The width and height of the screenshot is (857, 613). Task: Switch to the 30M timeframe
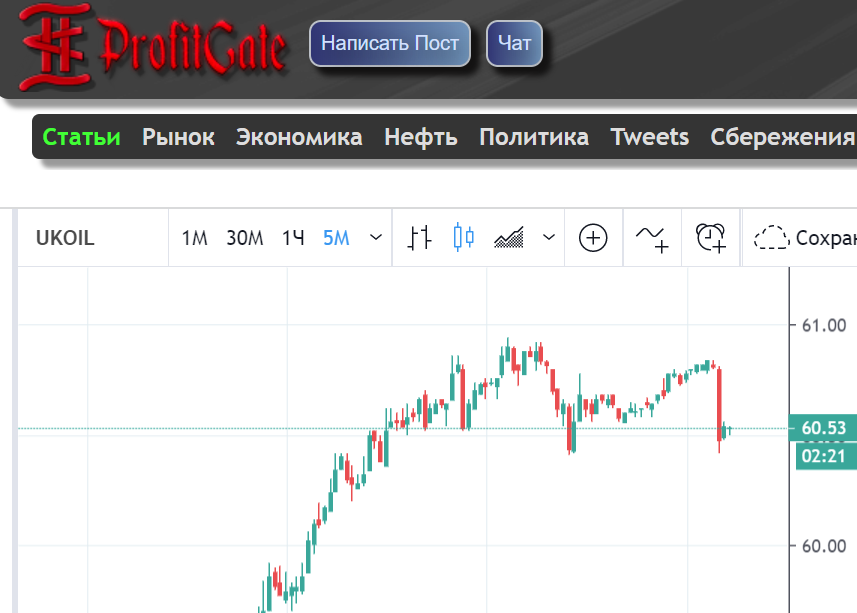click(244, 238)
